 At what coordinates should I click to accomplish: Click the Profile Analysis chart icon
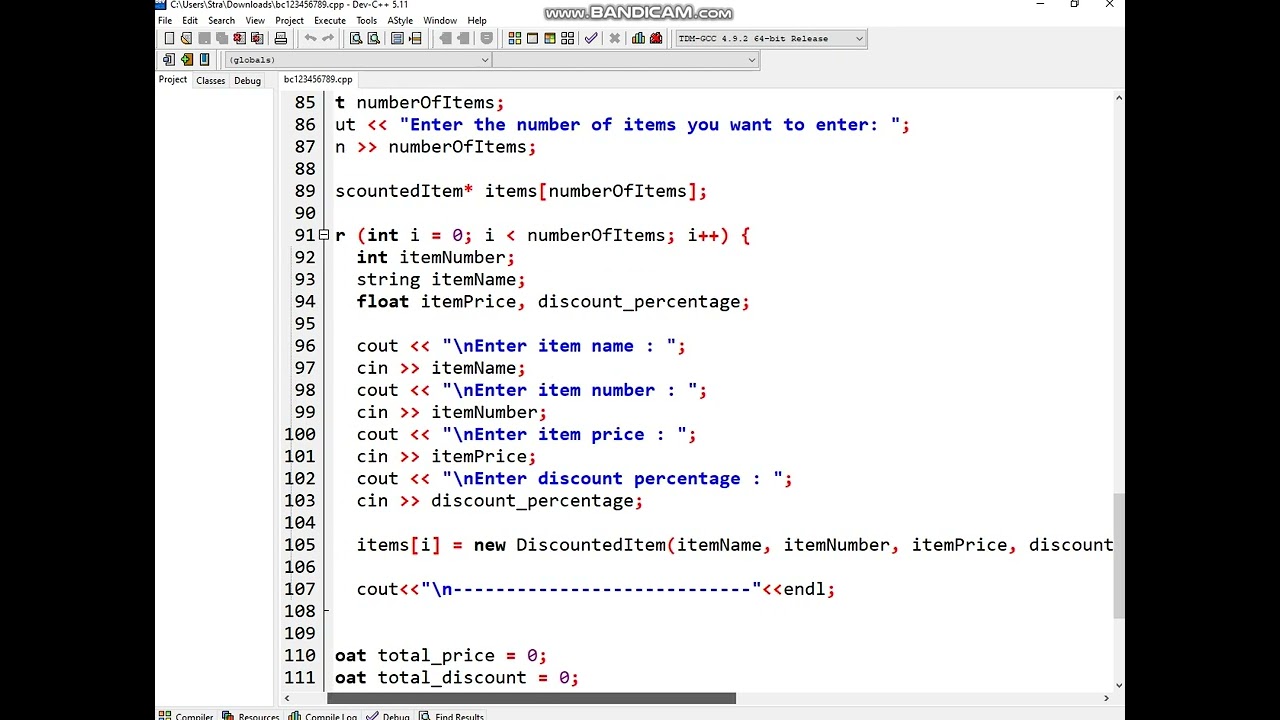pos(638,38)
